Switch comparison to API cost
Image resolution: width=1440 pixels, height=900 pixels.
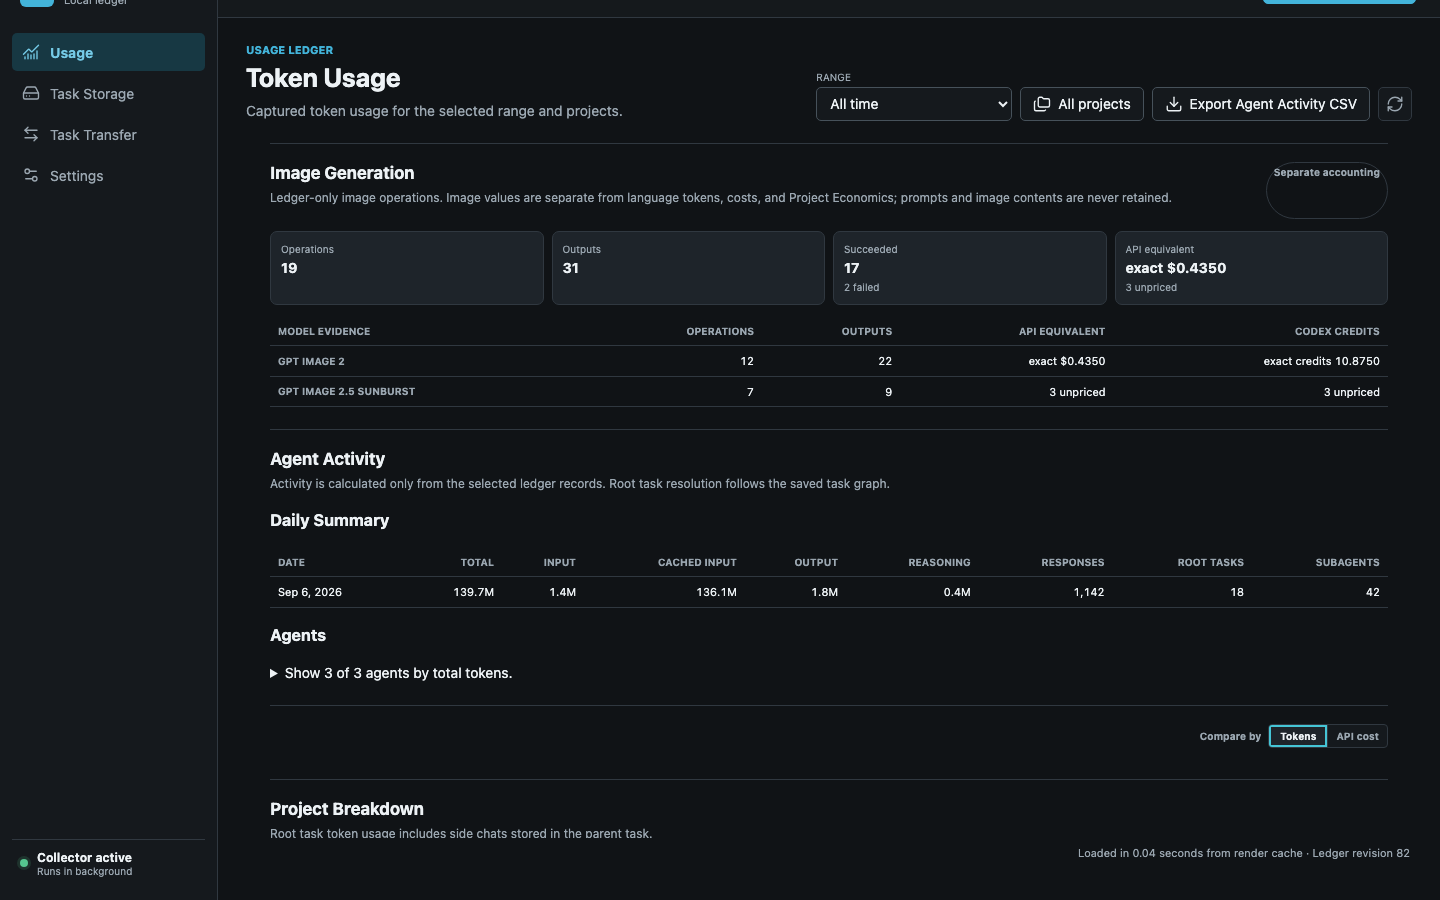[x=1357, y=736]
